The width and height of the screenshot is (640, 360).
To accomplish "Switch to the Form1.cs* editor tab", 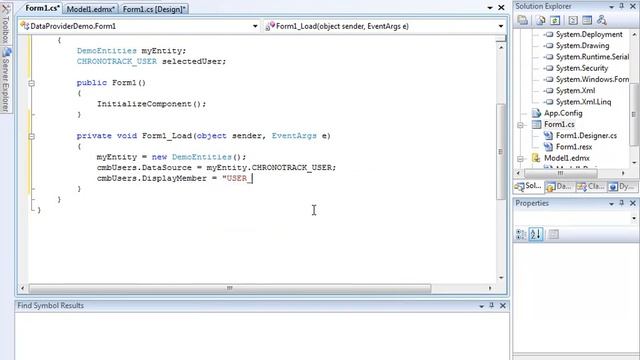I will pos(42,8).
